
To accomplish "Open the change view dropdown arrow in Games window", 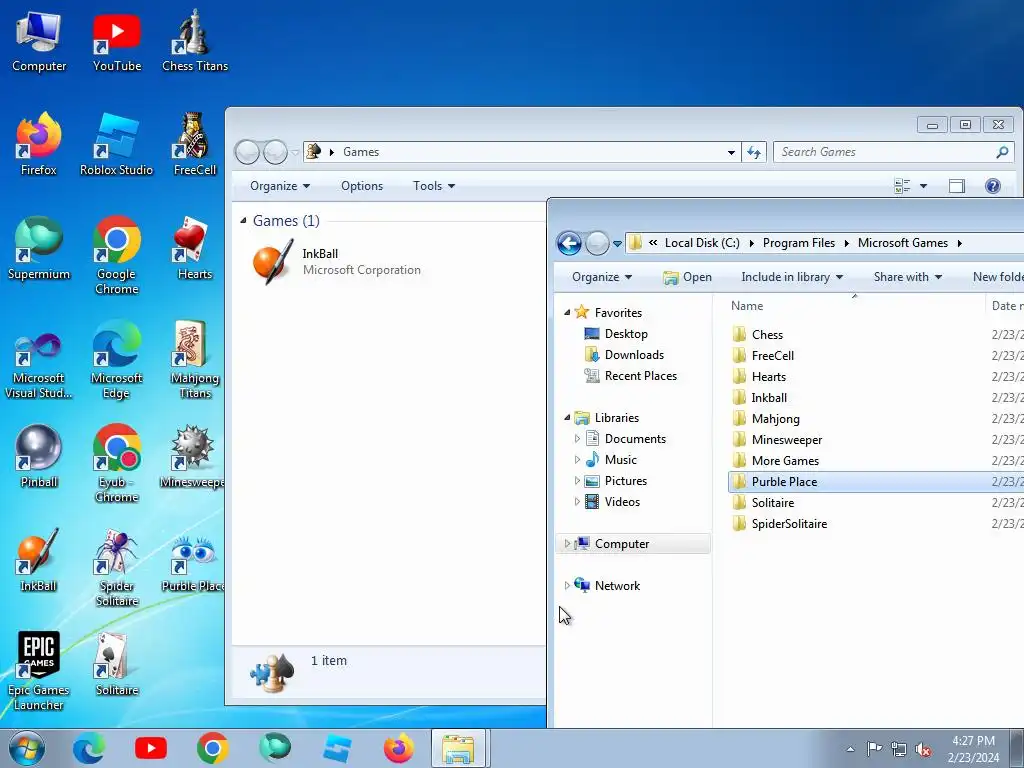I will [x=923, y=186].
